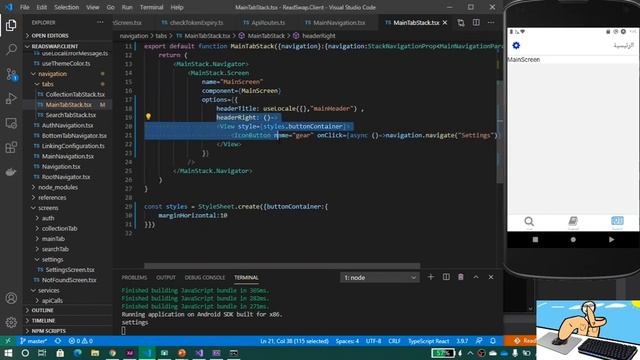
Task: Open the Manage gear in activity bar
Action: click(11, 322)
